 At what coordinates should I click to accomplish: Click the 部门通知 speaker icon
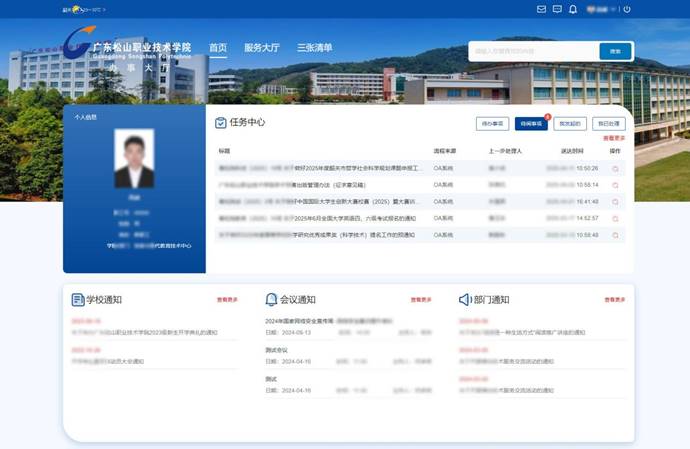(465, 300)
